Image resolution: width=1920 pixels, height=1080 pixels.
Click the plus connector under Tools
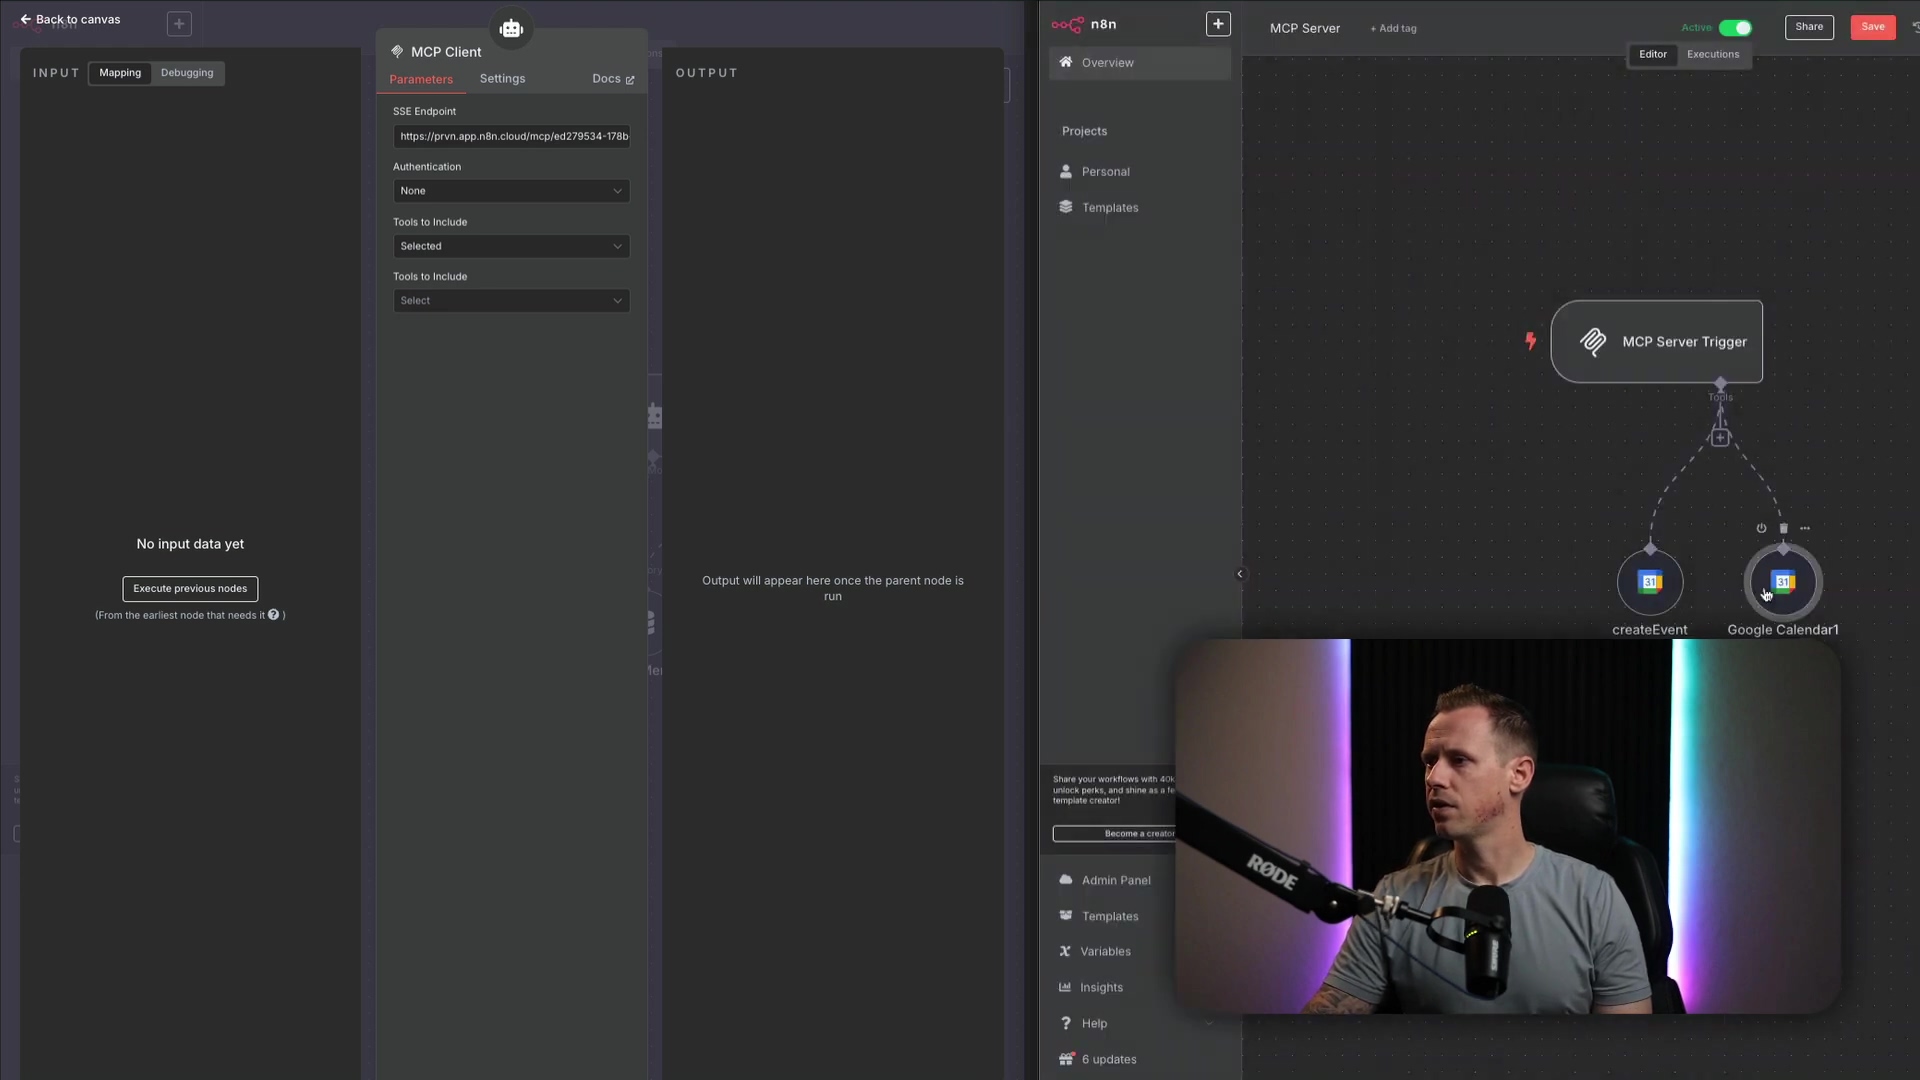pyautogui.click(x=1720, y=438)
